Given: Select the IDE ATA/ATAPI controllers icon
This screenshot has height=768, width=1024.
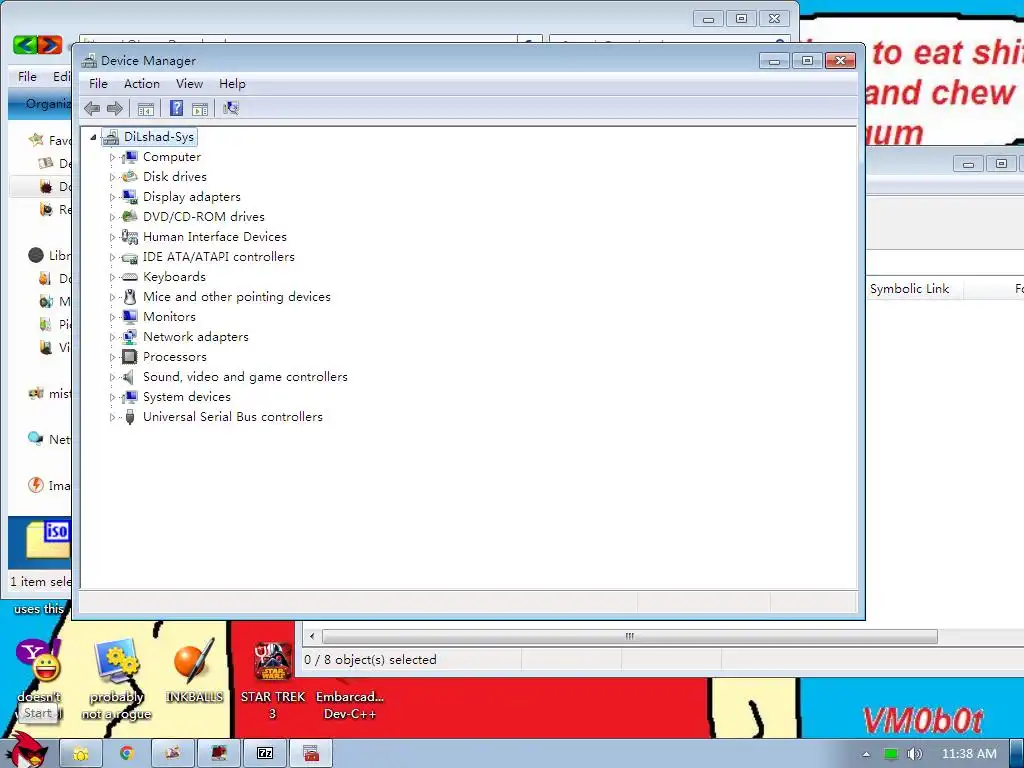Looking at the screenshot, I should click(x=130, y=257).
